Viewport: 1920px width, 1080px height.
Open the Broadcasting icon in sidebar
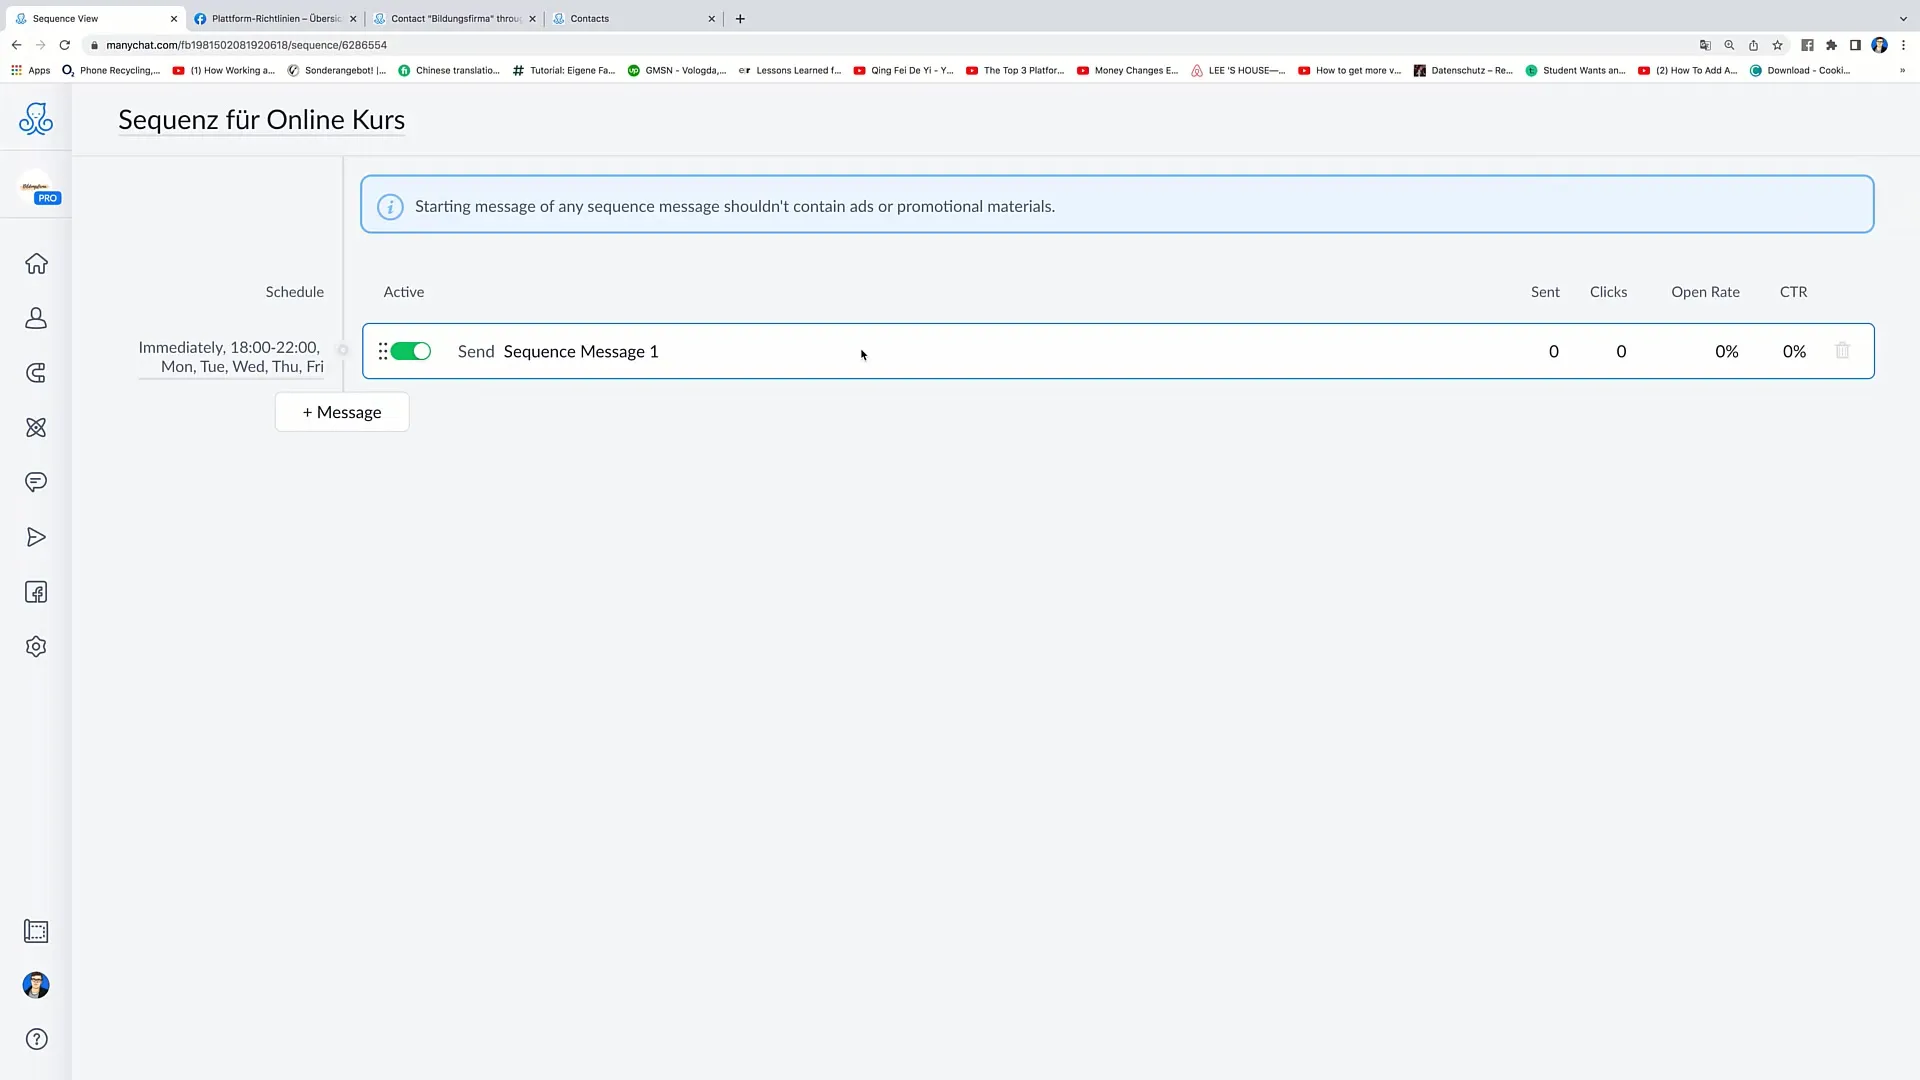(x=36, y=535)
